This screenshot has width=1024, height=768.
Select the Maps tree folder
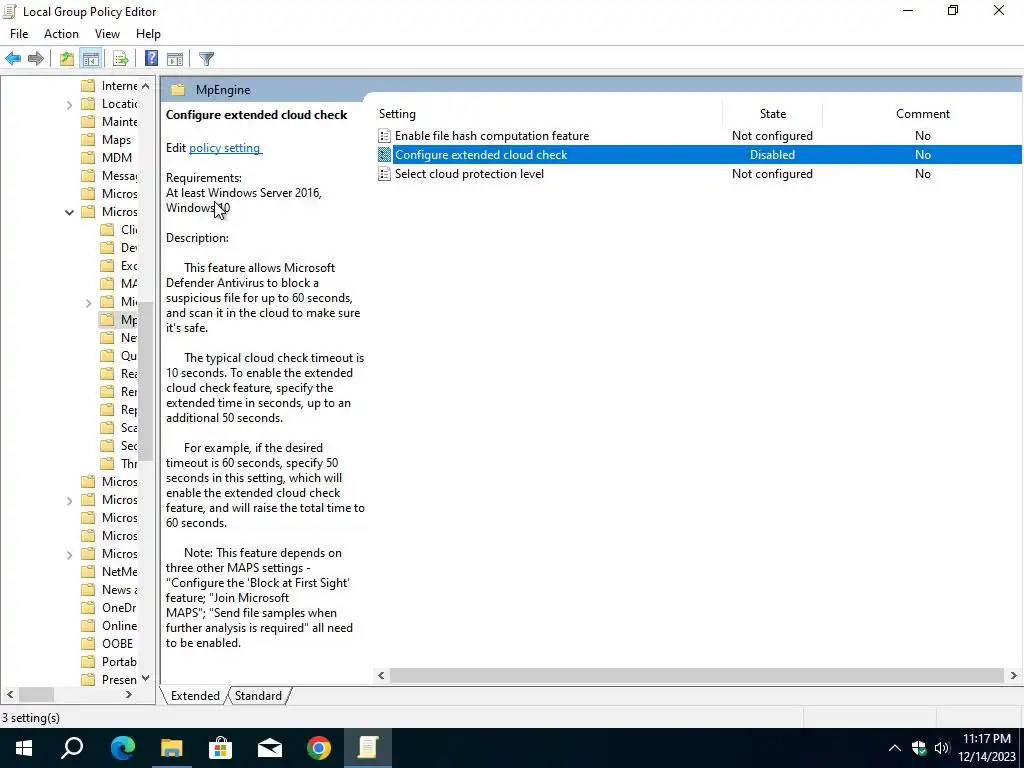(116, 140)
